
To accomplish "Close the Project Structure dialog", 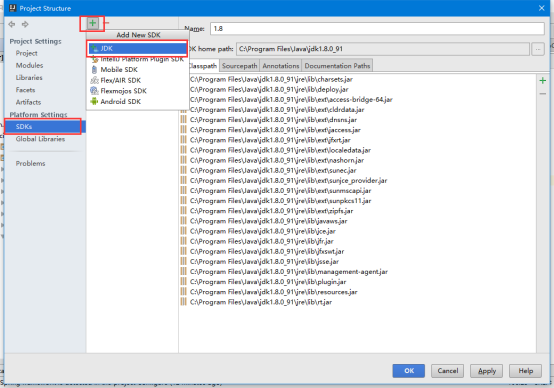I will point(541,8).
